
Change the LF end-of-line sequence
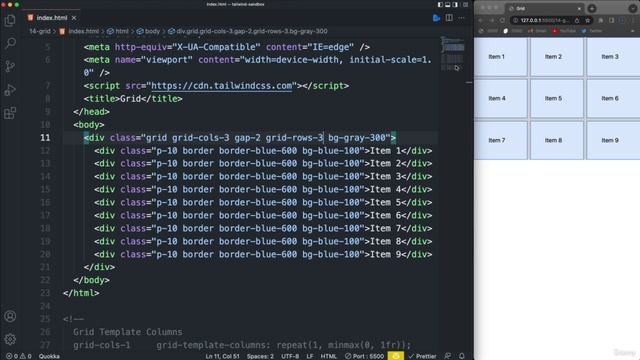(310, 356)
